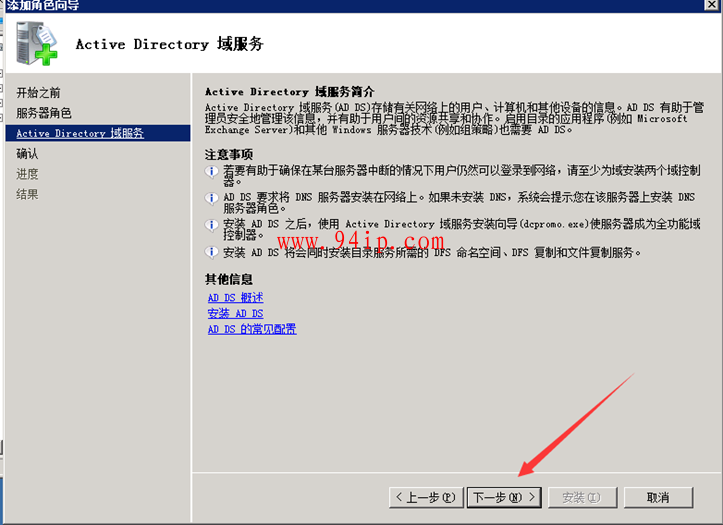
Task: Open the AD DS 概述 link
Action: (236, 298)
